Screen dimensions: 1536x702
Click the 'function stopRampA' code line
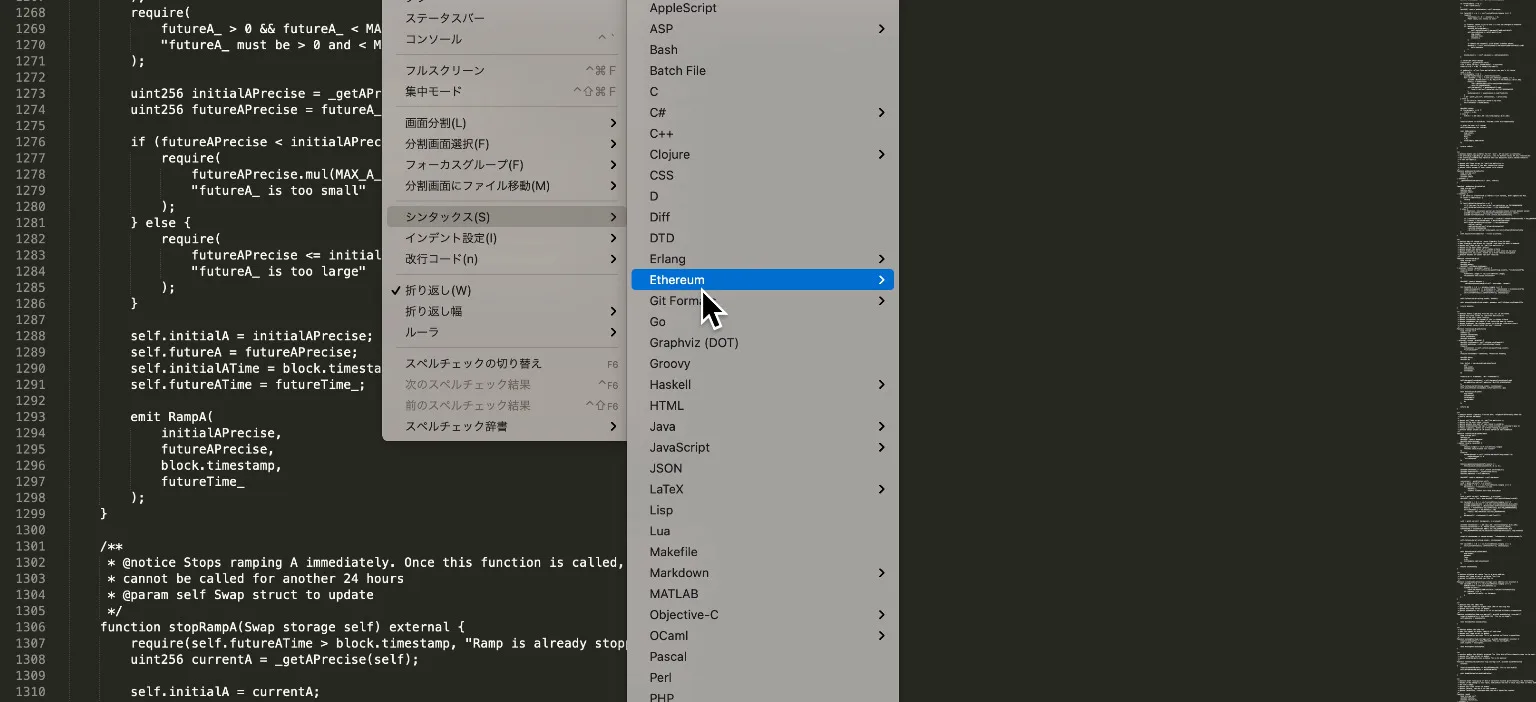pyautogui.click(x=282, y=627)
